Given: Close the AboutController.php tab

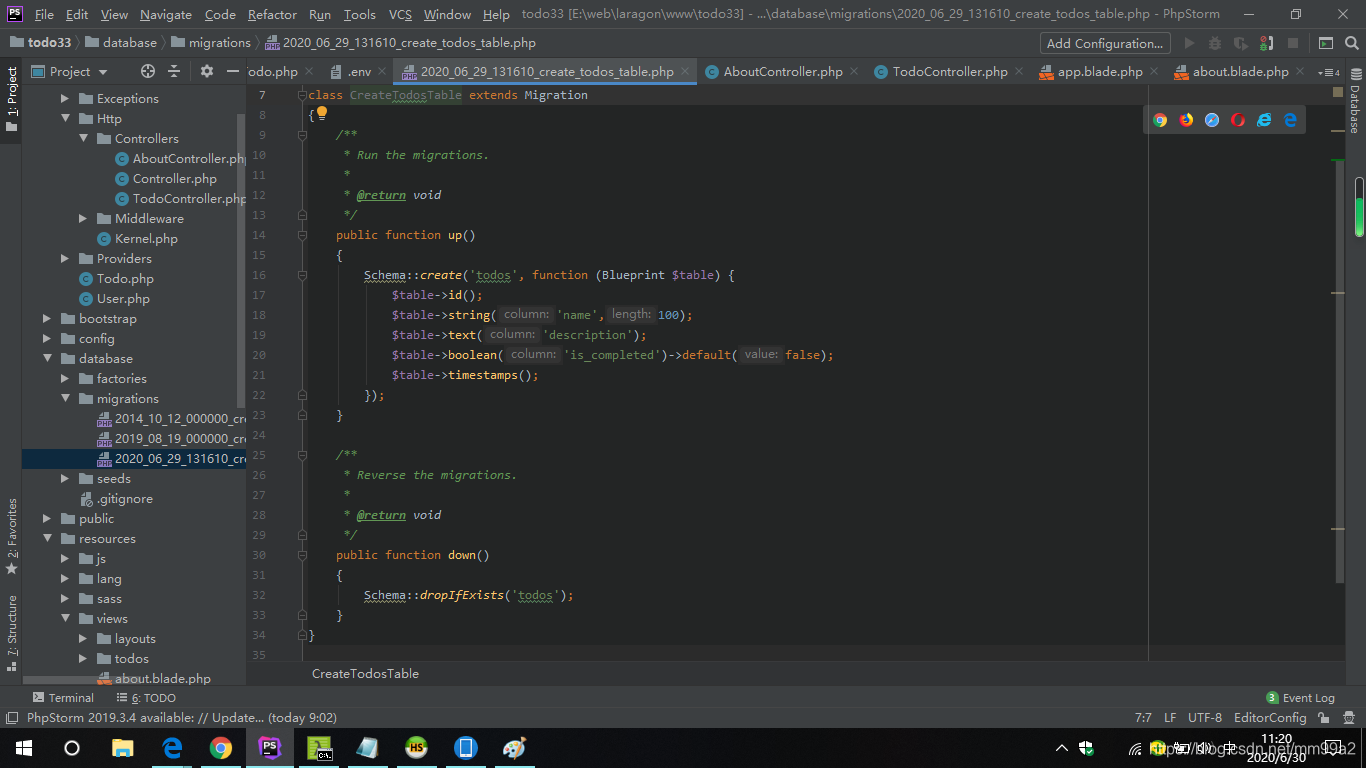Looking at the screenshot, I should (x=854, y=71).
